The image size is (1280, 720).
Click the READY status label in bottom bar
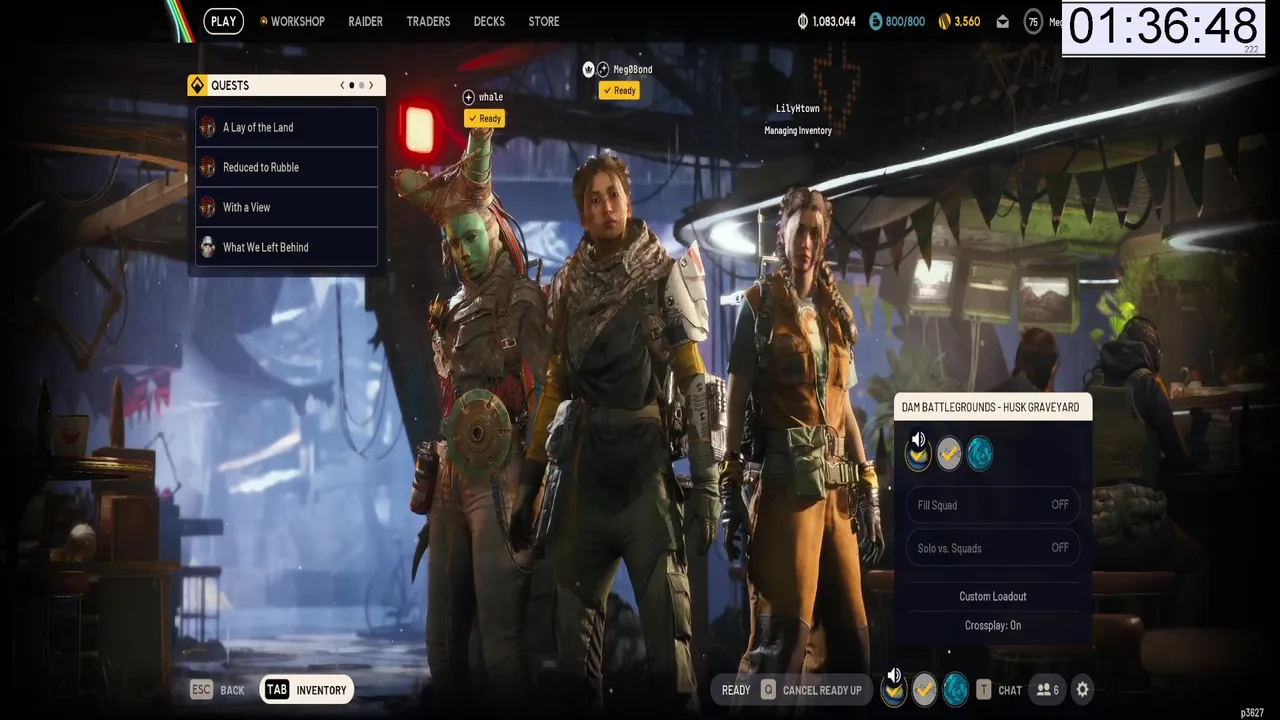click(x=736, y=689)
